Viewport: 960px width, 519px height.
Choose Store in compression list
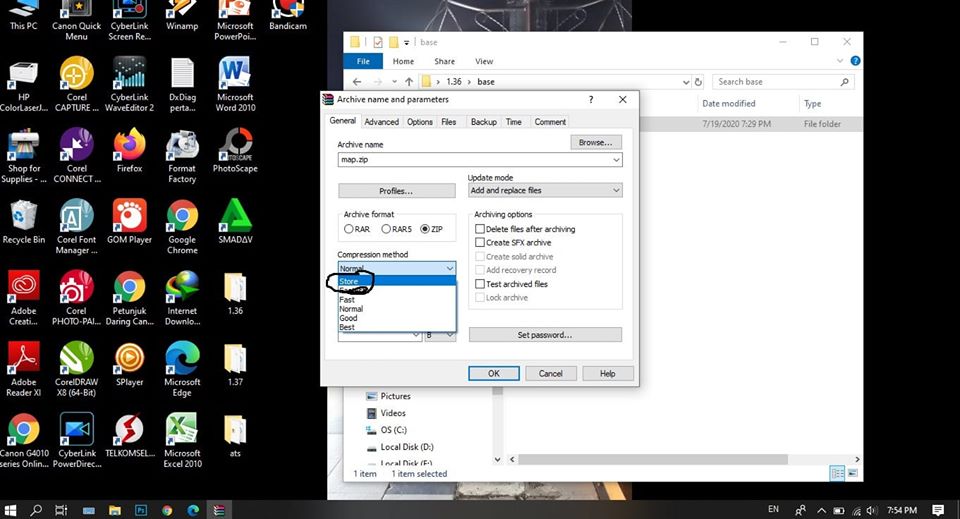coord(397,281)
